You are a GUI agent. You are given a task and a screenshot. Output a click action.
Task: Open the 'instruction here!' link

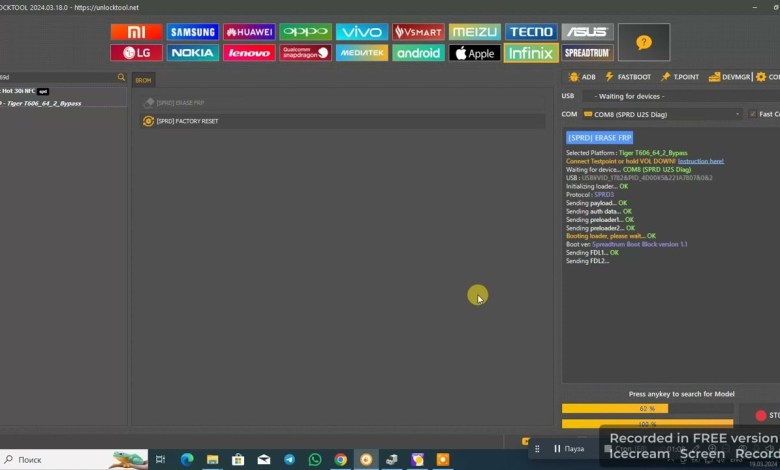point(700,161)
